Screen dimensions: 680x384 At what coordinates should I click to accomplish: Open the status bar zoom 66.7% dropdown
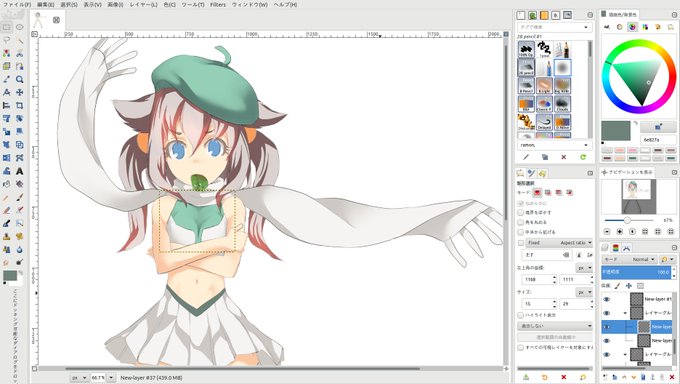click(111, 378)
